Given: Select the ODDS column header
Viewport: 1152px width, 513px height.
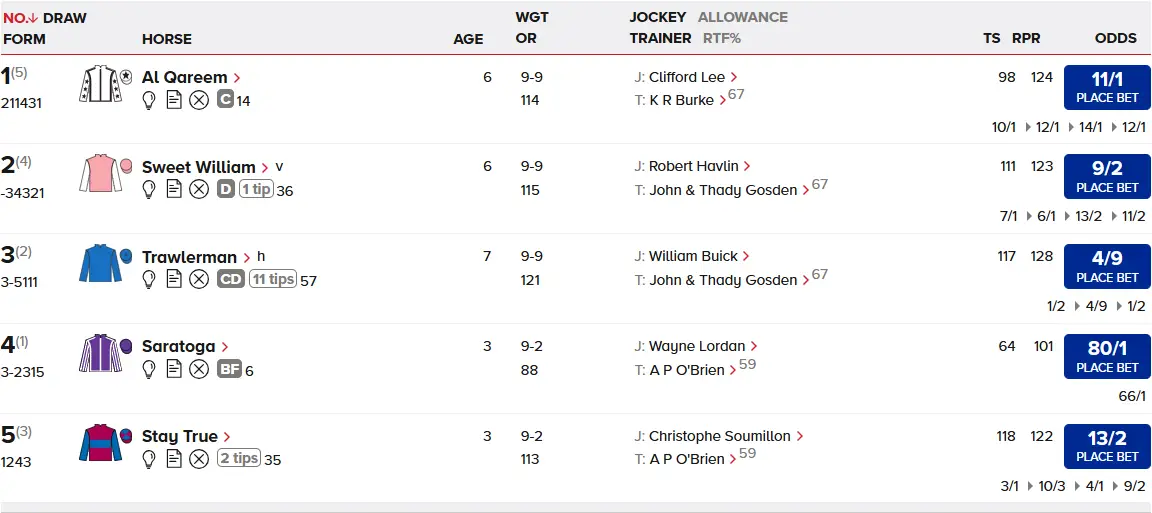Looking at the screenshot, I should [x=1115, y=39].
